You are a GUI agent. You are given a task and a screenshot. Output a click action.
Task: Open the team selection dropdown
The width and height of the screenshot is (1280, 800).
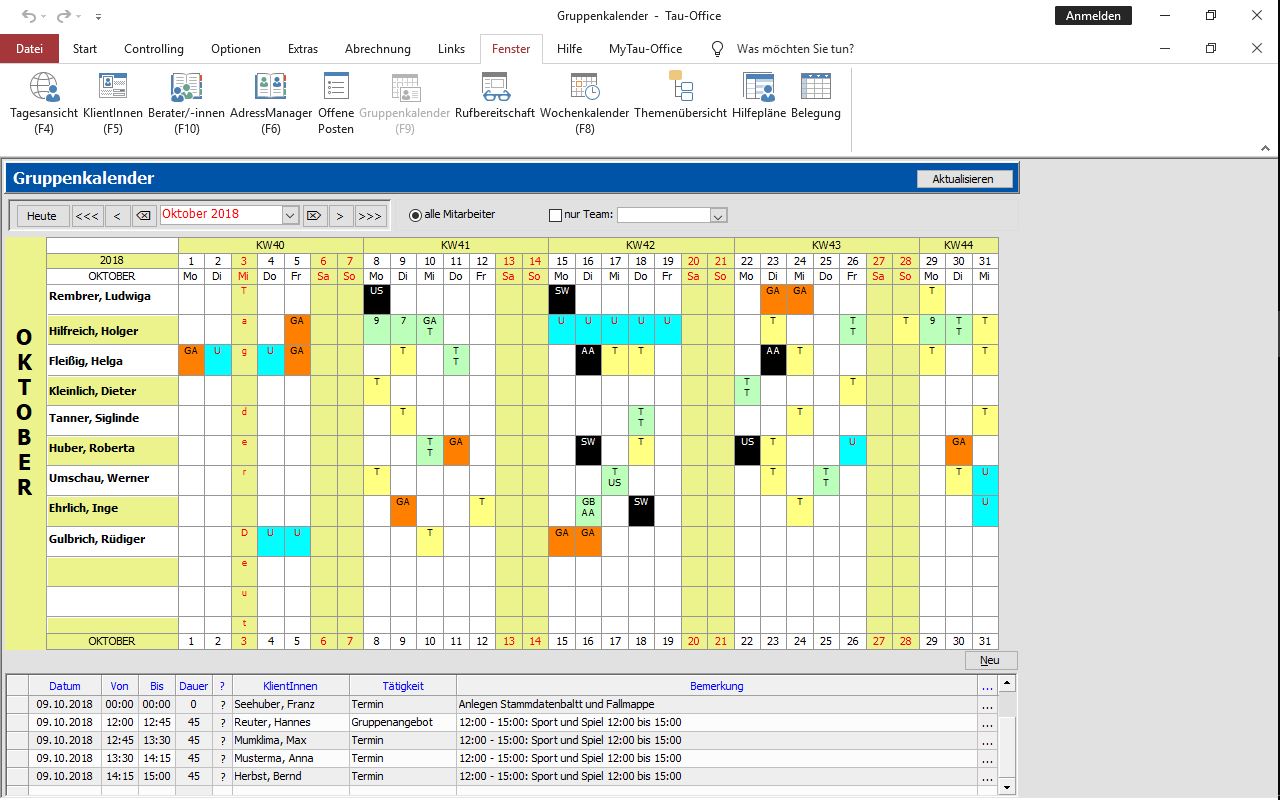pyautogui.click(x=718, y=215)
